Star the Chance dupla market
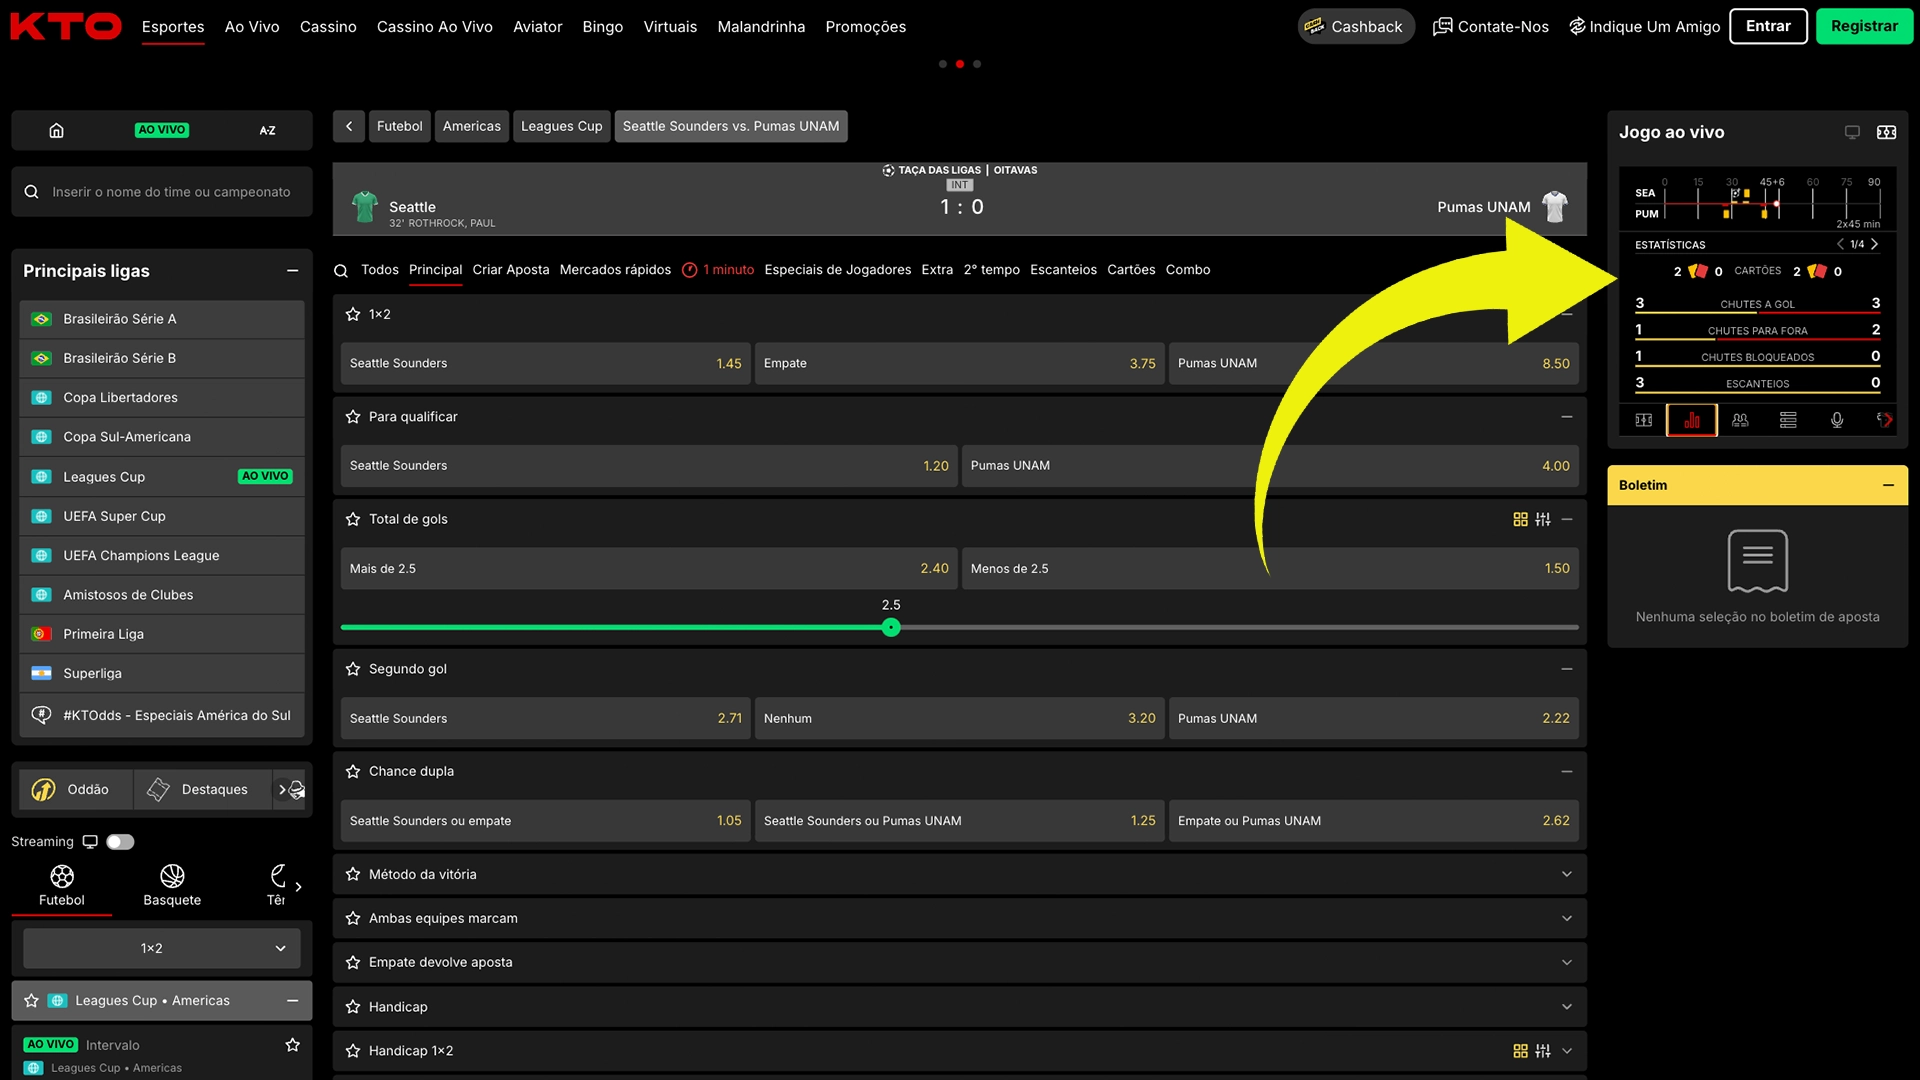Image resolution: width=1920 pixels, height=1080 pixels. click(x=353, y=771)
